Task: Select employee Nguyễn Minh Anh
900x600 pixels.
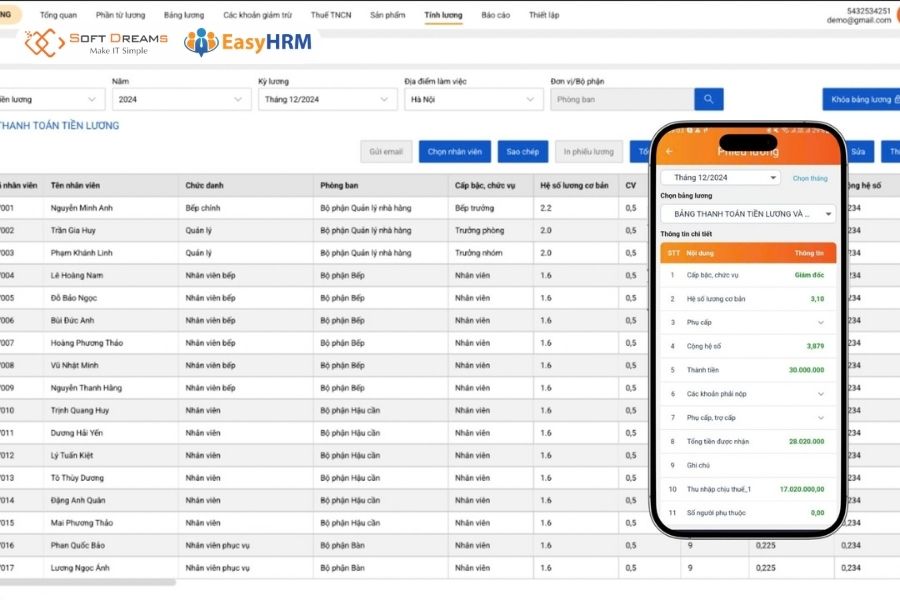Action: tap(82, 208)
